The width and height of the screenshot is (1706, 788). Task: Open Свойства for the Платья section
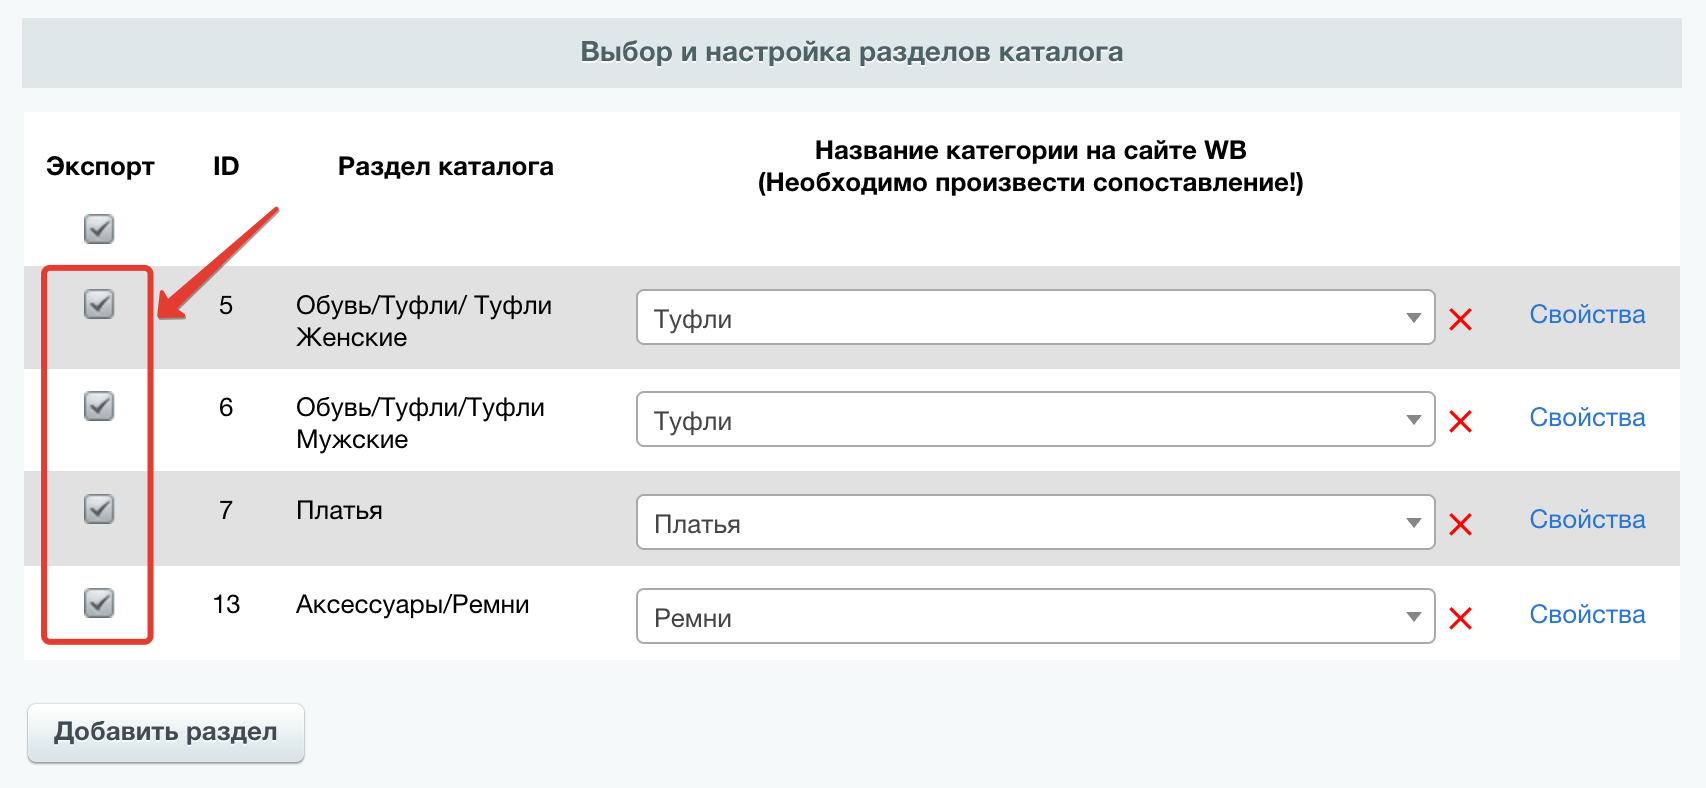[1587, 520]
